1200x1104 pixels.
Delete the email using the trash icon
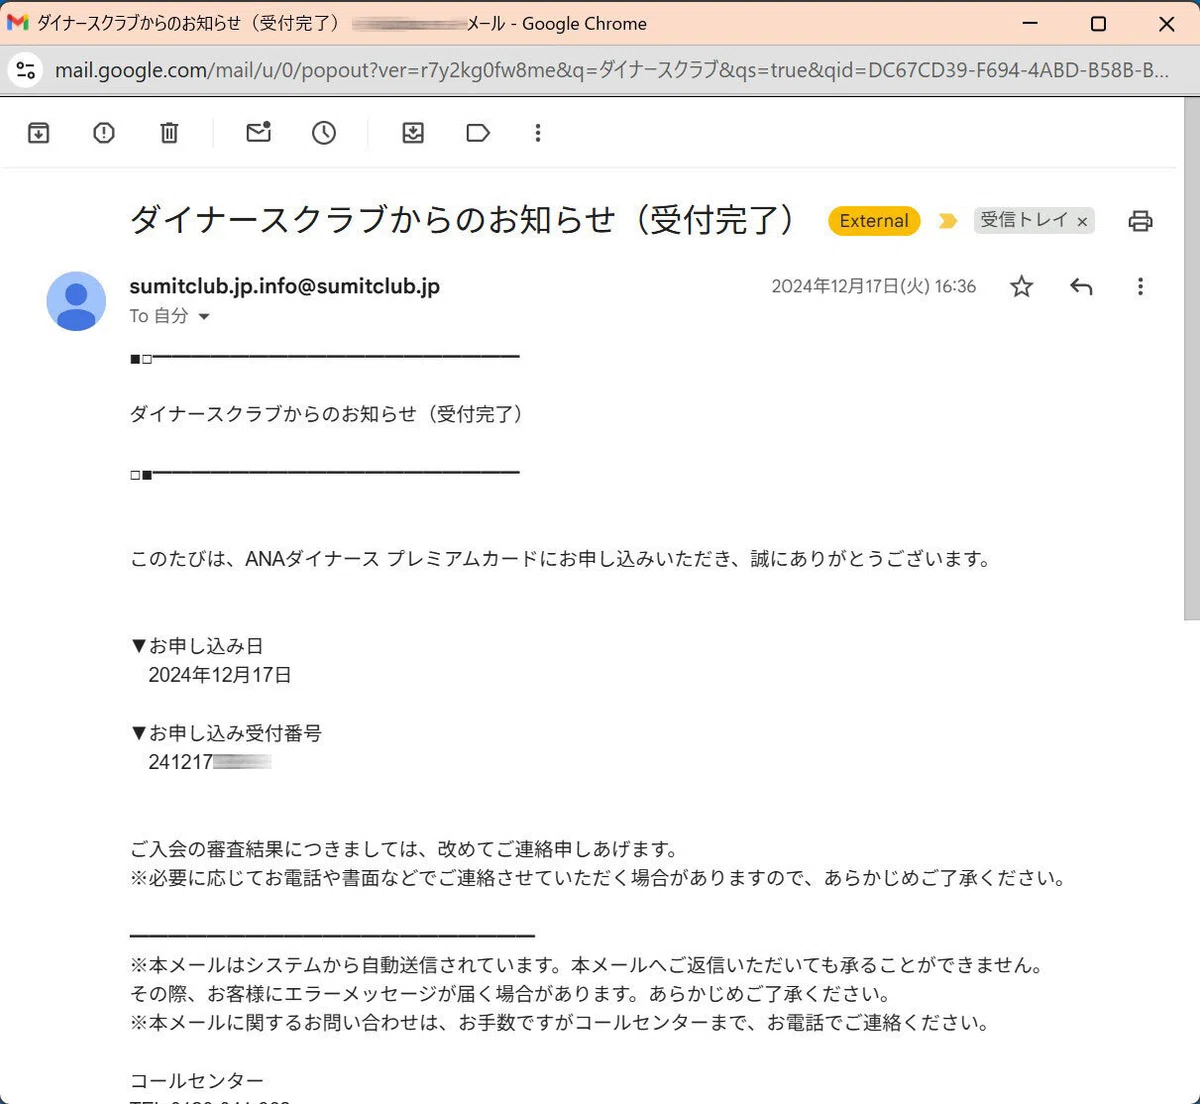[x=169, y=133]
